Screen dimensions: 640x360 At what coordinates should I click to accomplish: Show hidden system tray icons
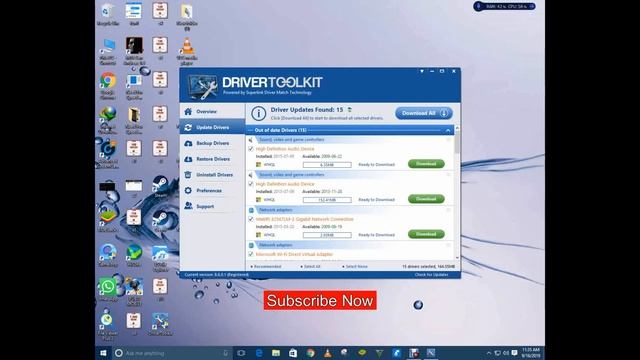coord(489,353)
